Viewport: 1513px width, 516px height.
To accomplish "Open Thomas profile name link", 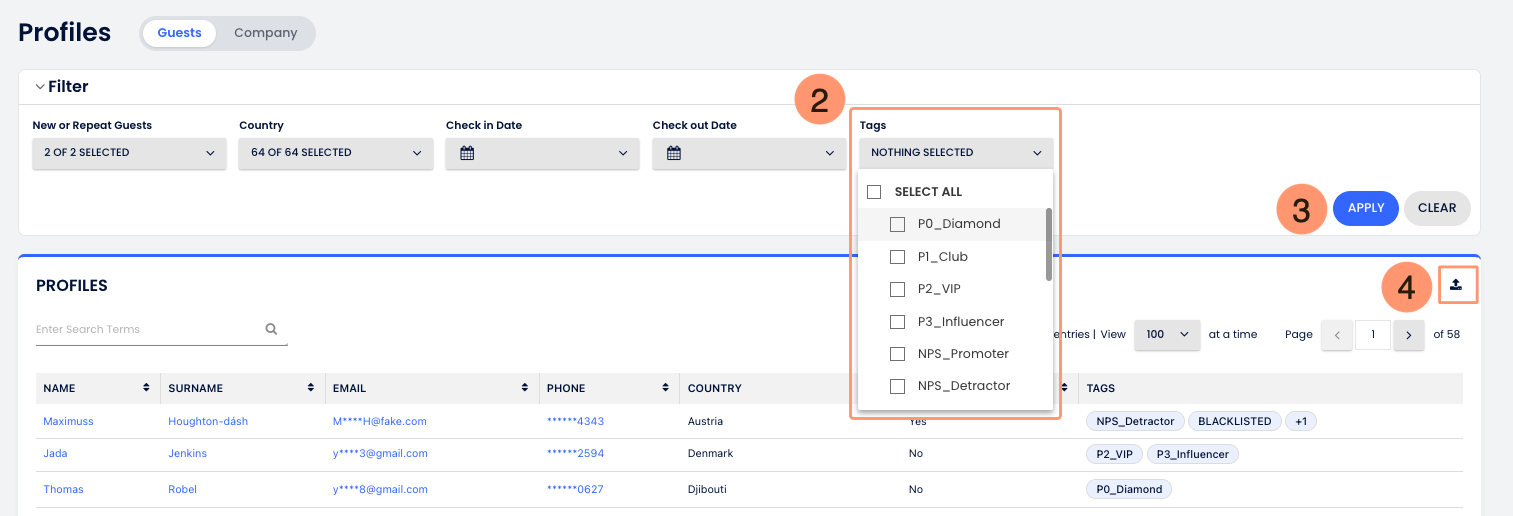I will point(63,490).
